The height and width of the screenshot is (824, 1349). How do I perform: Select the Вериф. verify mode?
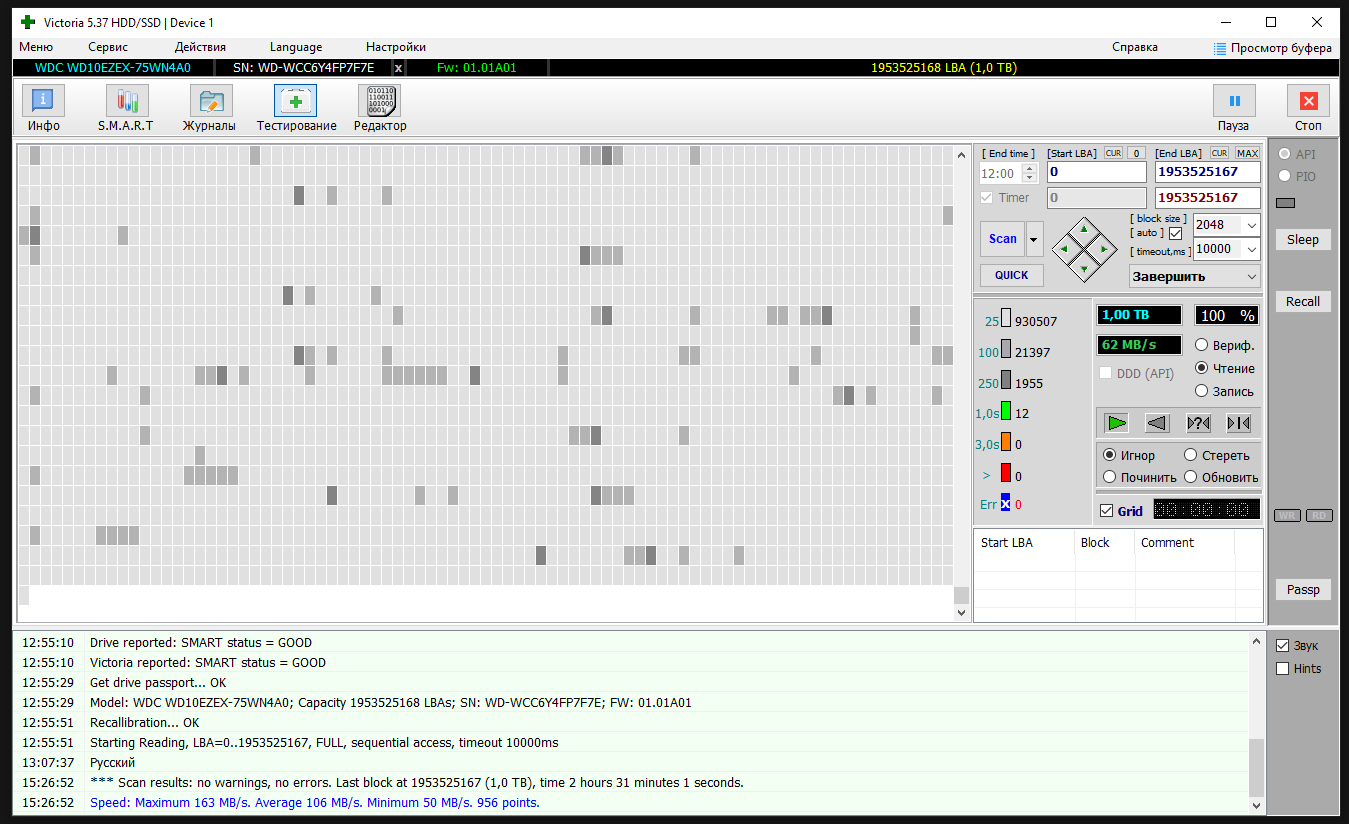pos(1202,345)
